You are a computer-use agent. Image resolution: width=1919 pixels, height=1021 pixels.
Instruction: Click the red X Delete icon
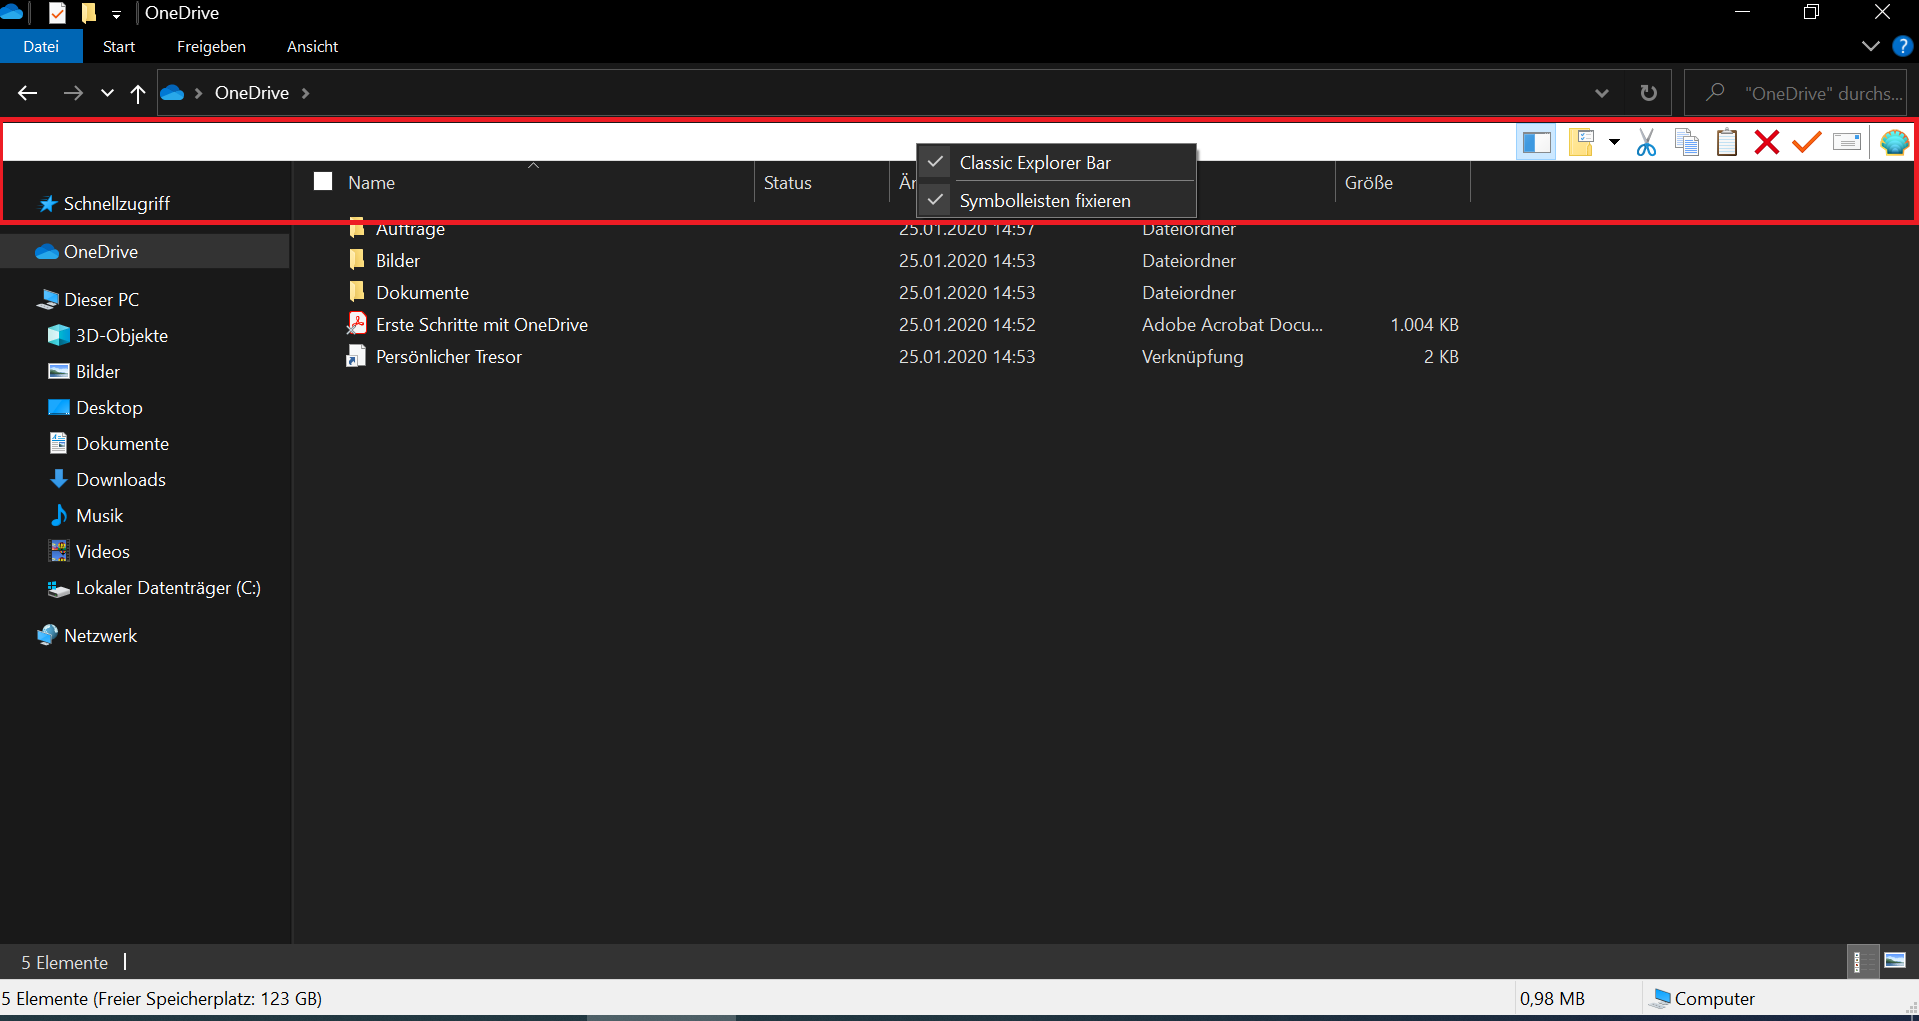tap(1767, 142)
